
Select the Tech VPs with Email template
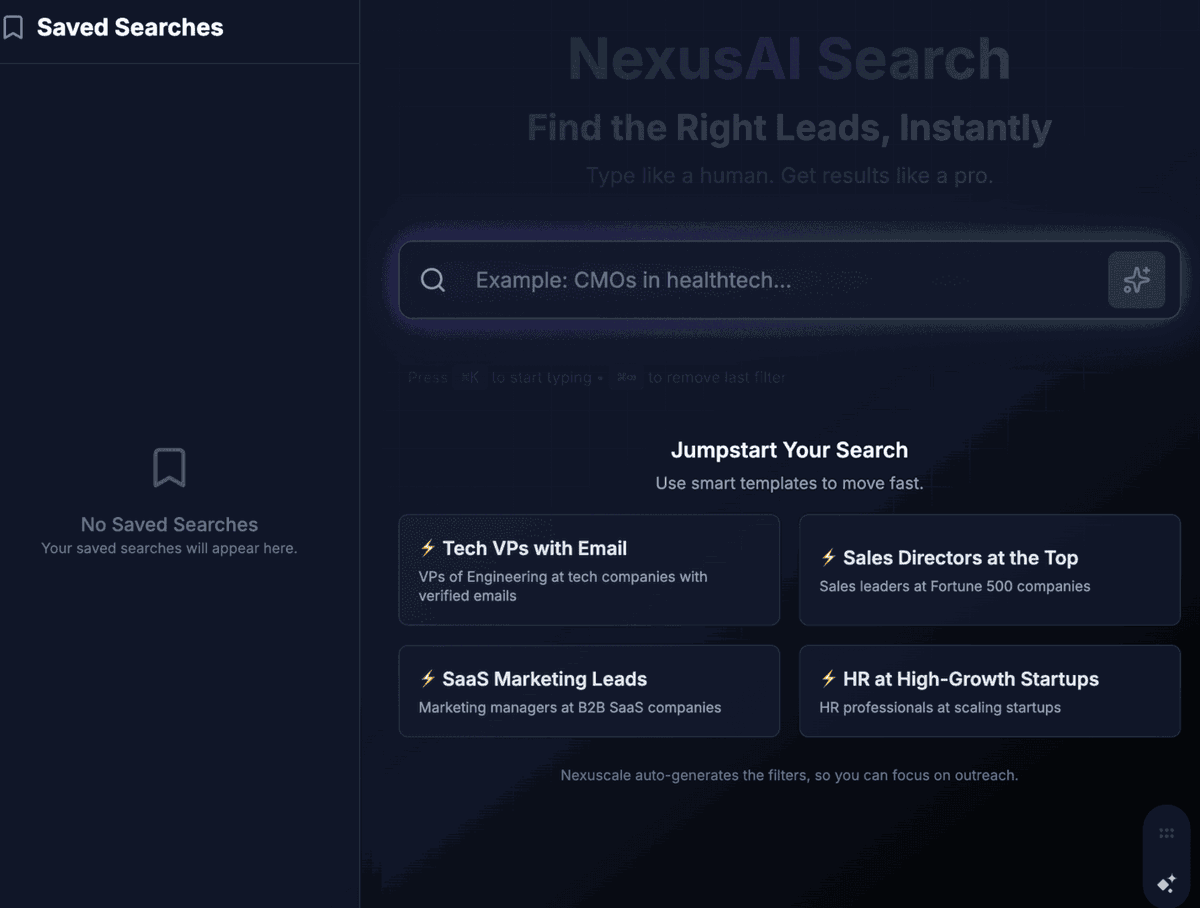point(589,570)
